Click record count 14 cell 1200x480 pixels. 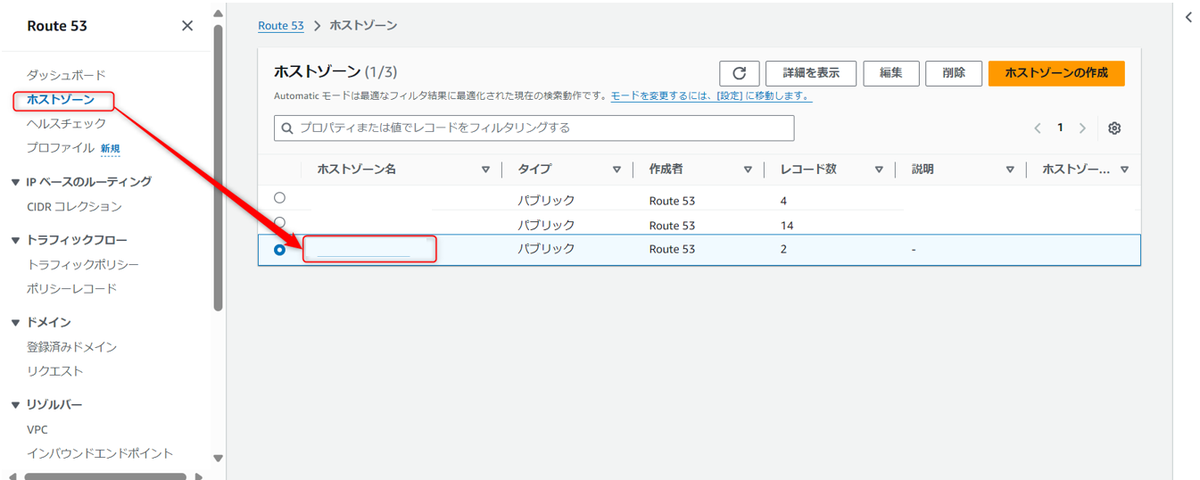tap(788, 225)
